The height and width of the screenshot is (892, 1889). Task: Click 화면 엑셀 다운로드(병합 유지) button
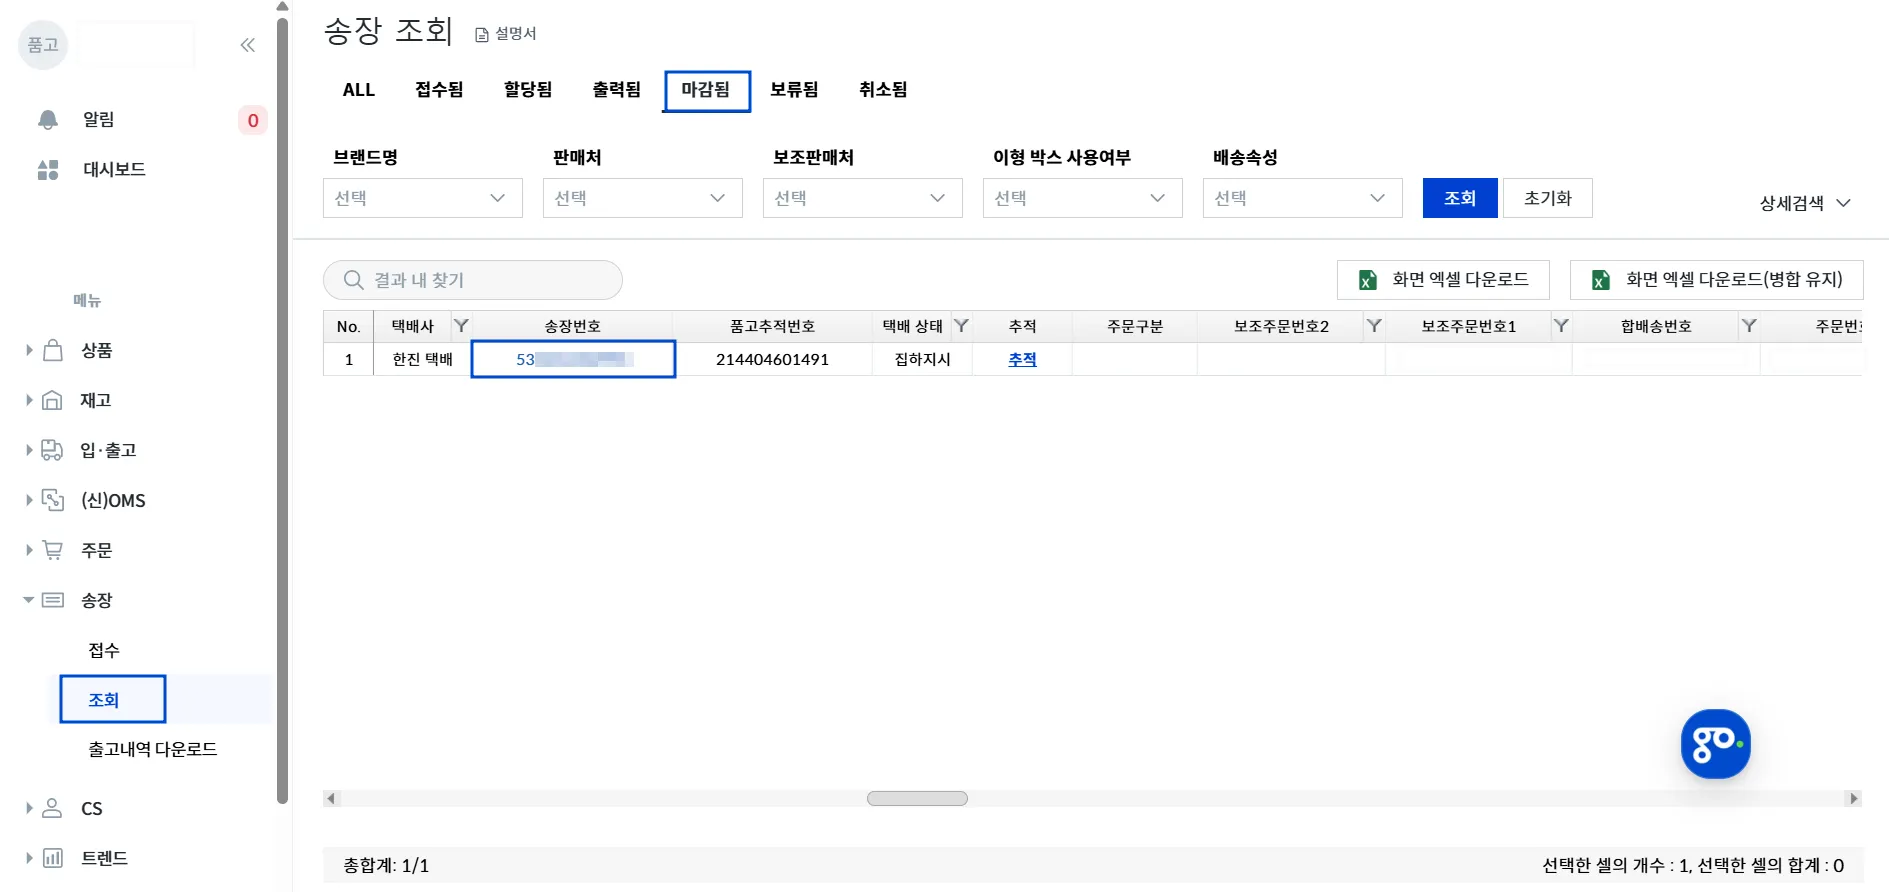pyautogui.click(x=1717, y=280)
